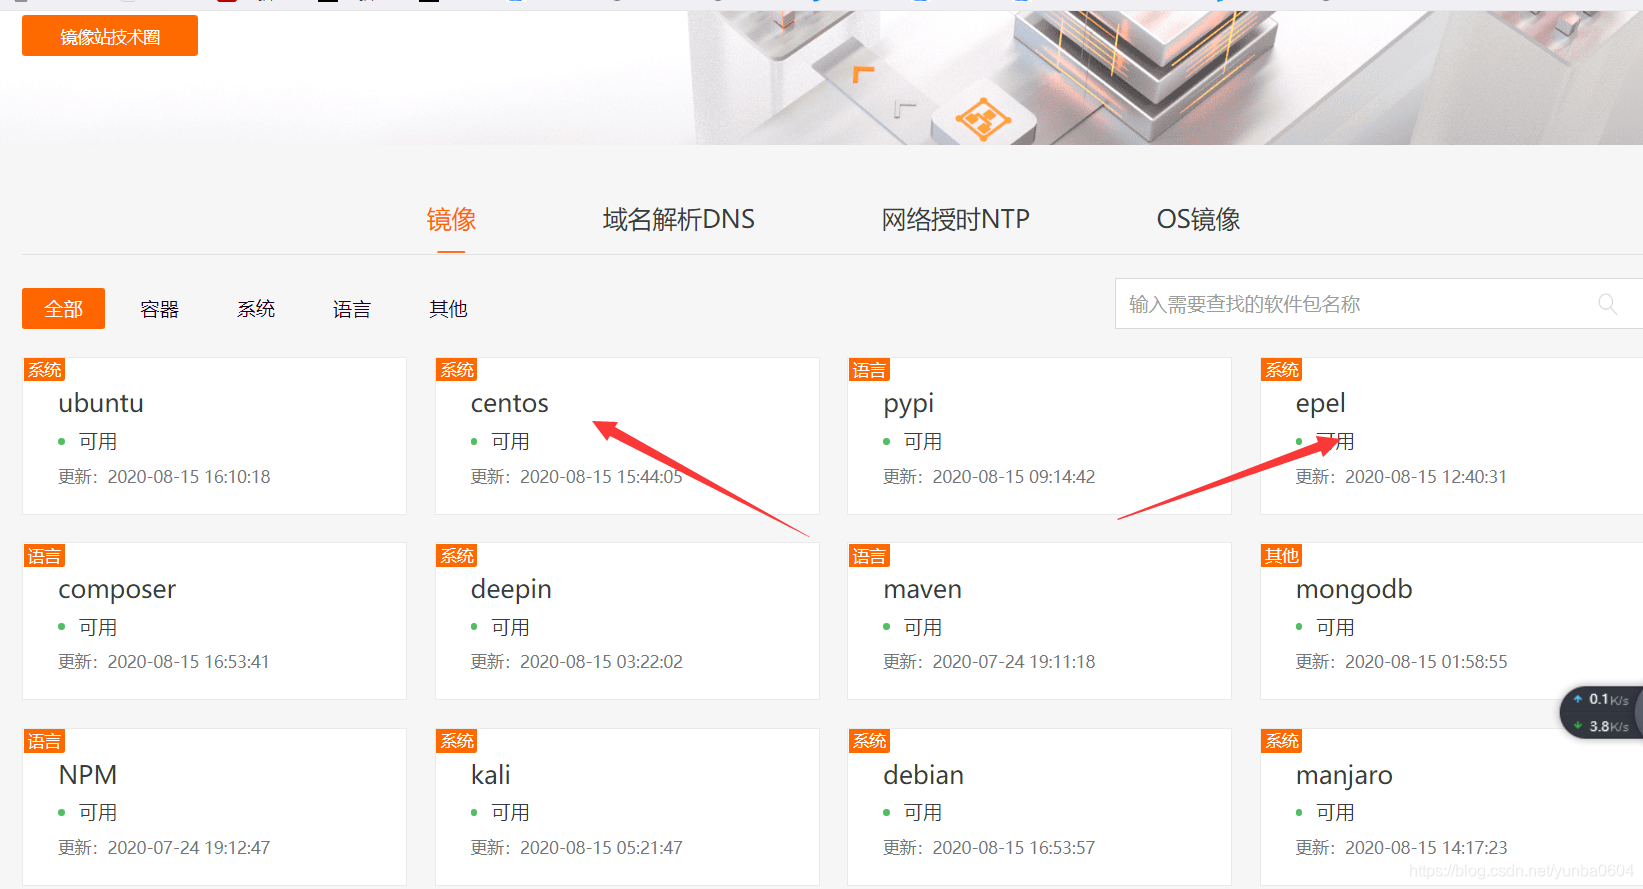Open the ubuntu mirror link
Image resolution: width=1643 pixels, height=889 pixels.
click(x=101, y=403)
